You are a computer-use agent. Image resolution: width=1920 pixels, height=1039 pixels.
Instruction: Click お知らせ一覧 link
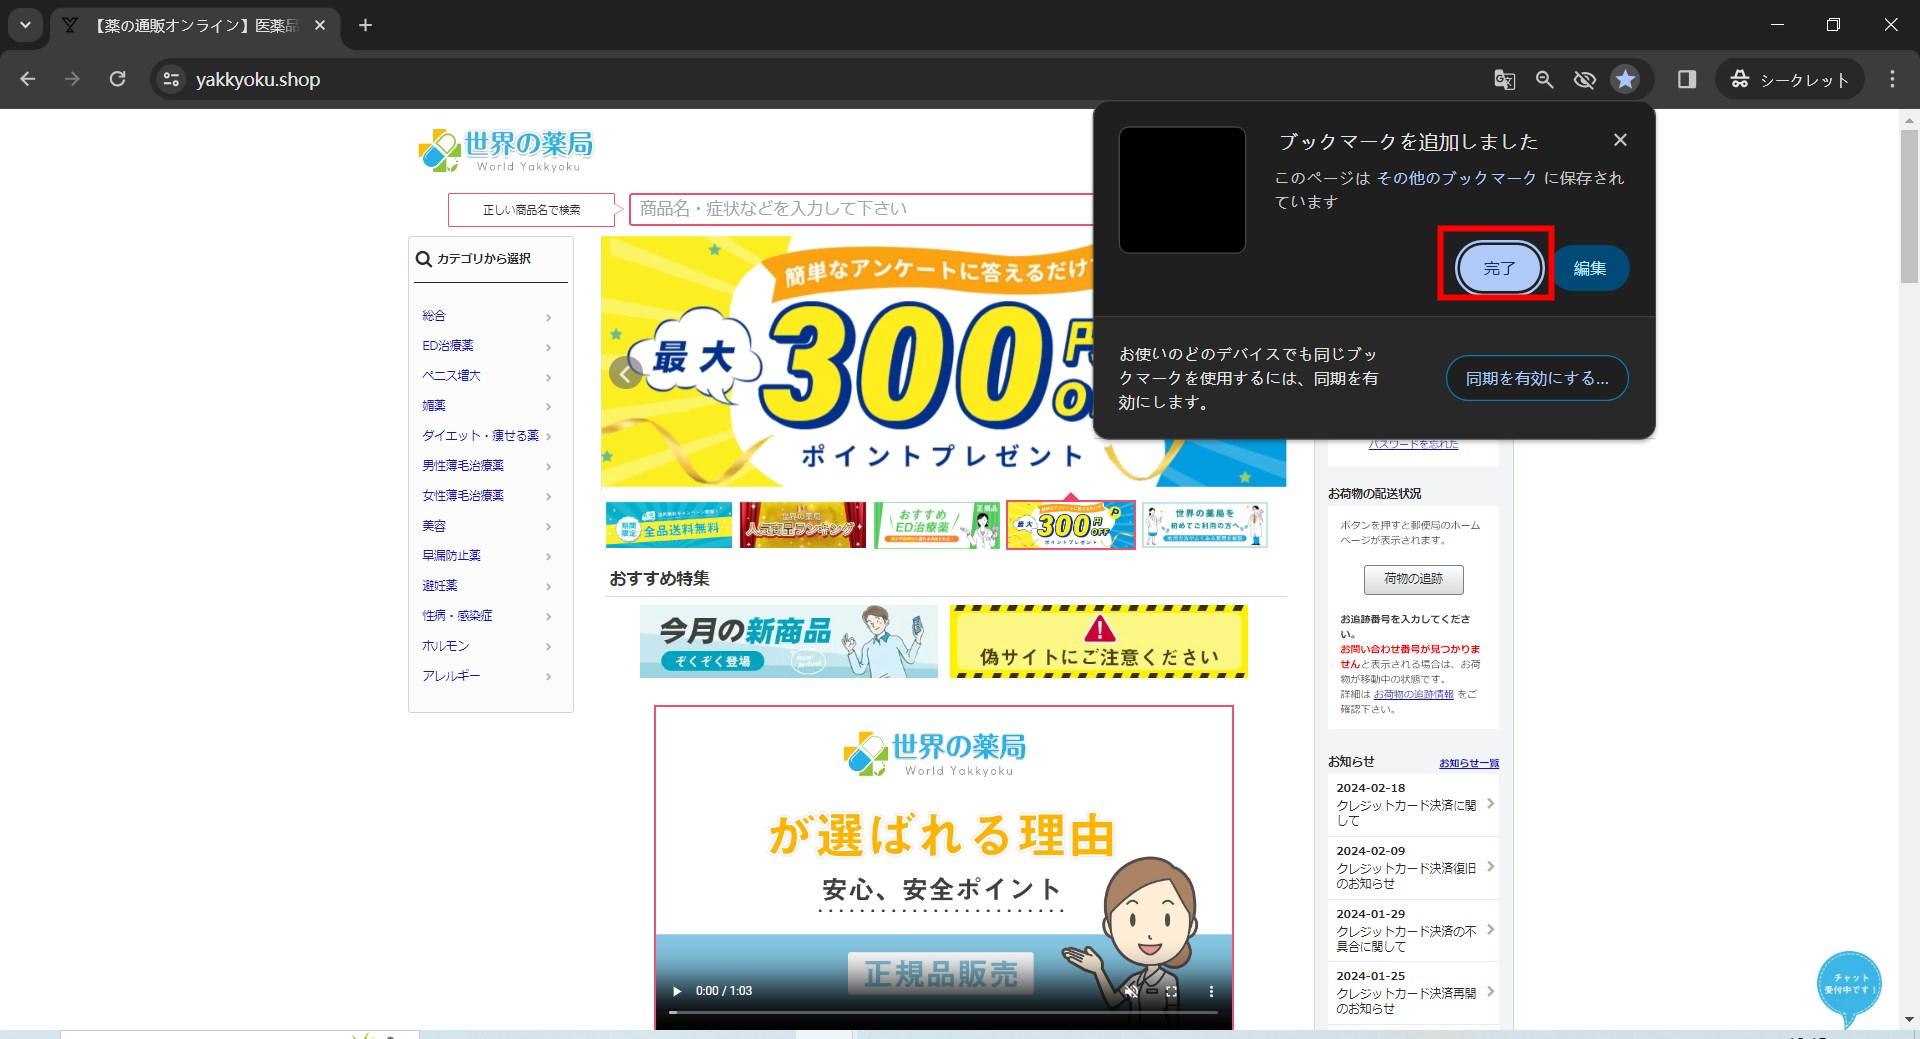click(x=1469, y=763)
